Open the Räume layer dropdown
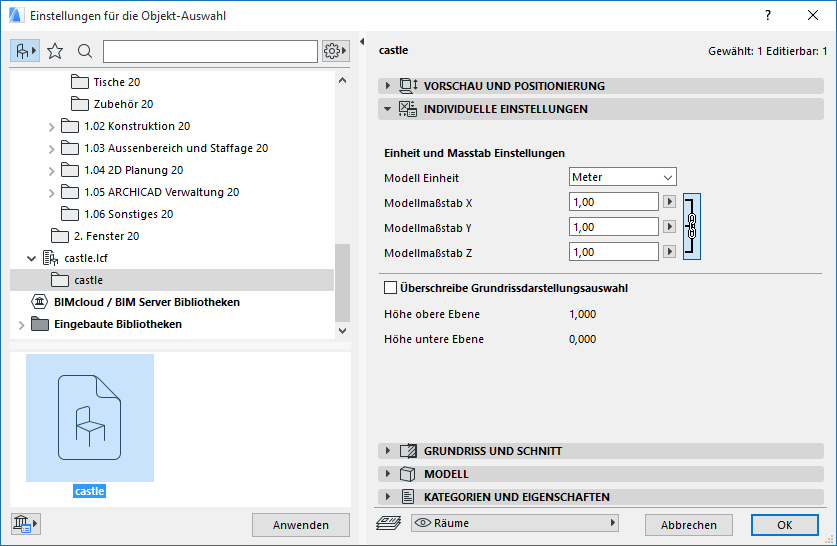The width and height of the screenshot is (837, 546). 515,523
